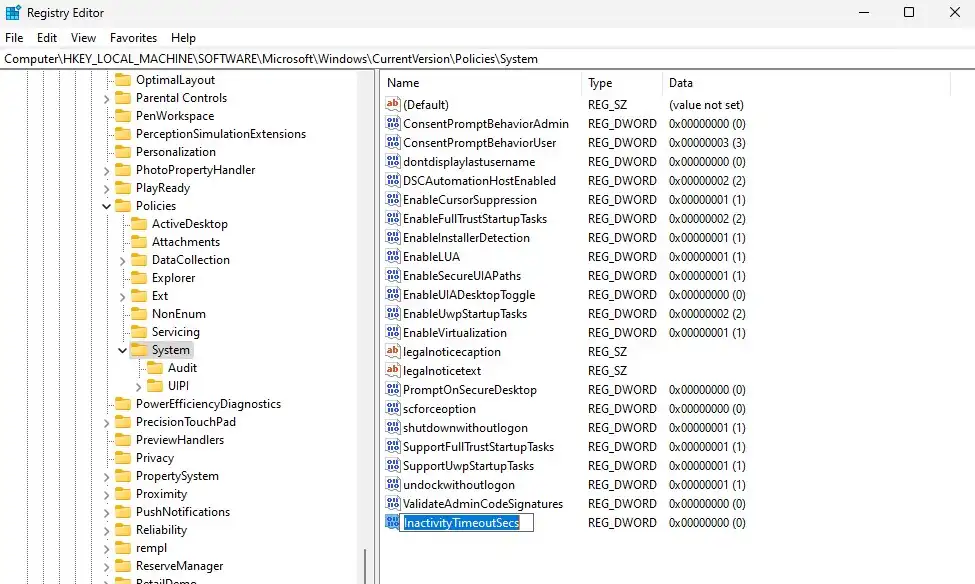
Task: Click the InactivityTimeoutSecs DWORD icon
Action: (392, 522)
